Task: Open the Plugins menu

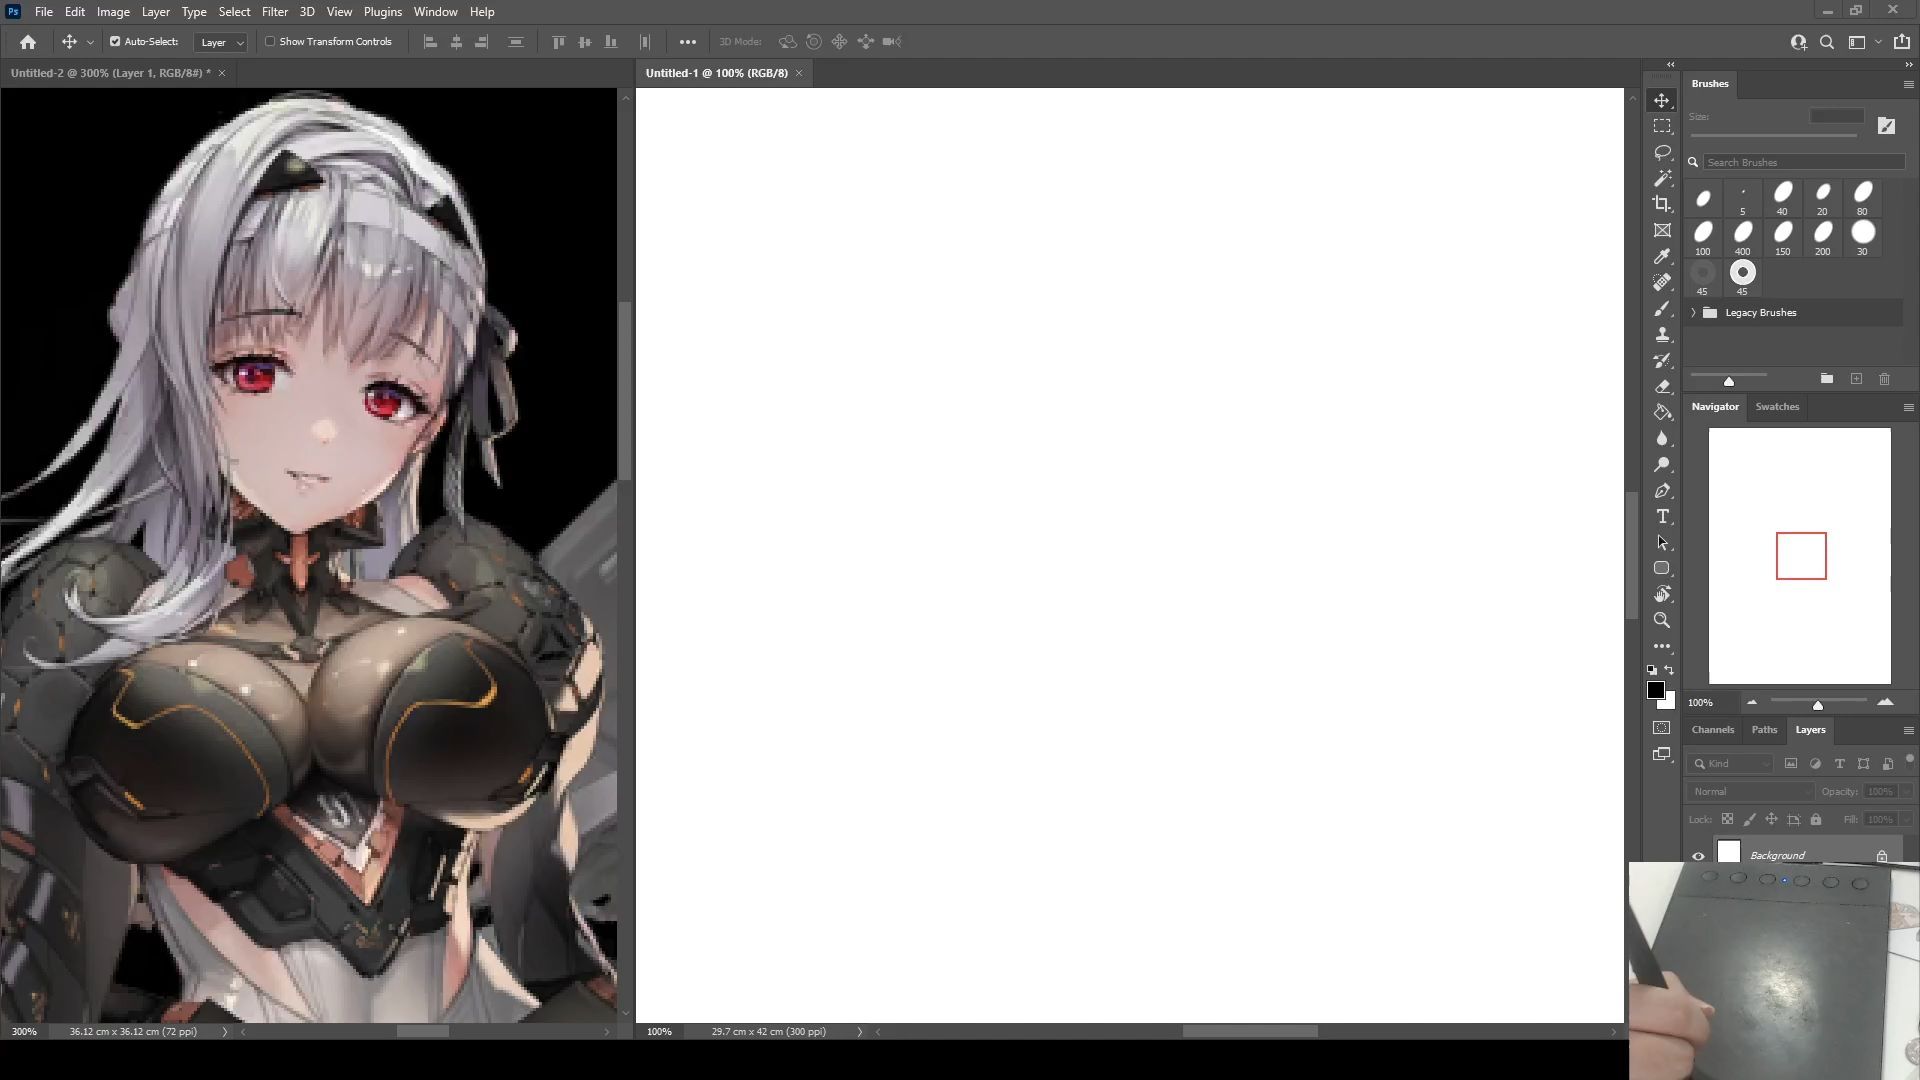Action: pos(382,12)
